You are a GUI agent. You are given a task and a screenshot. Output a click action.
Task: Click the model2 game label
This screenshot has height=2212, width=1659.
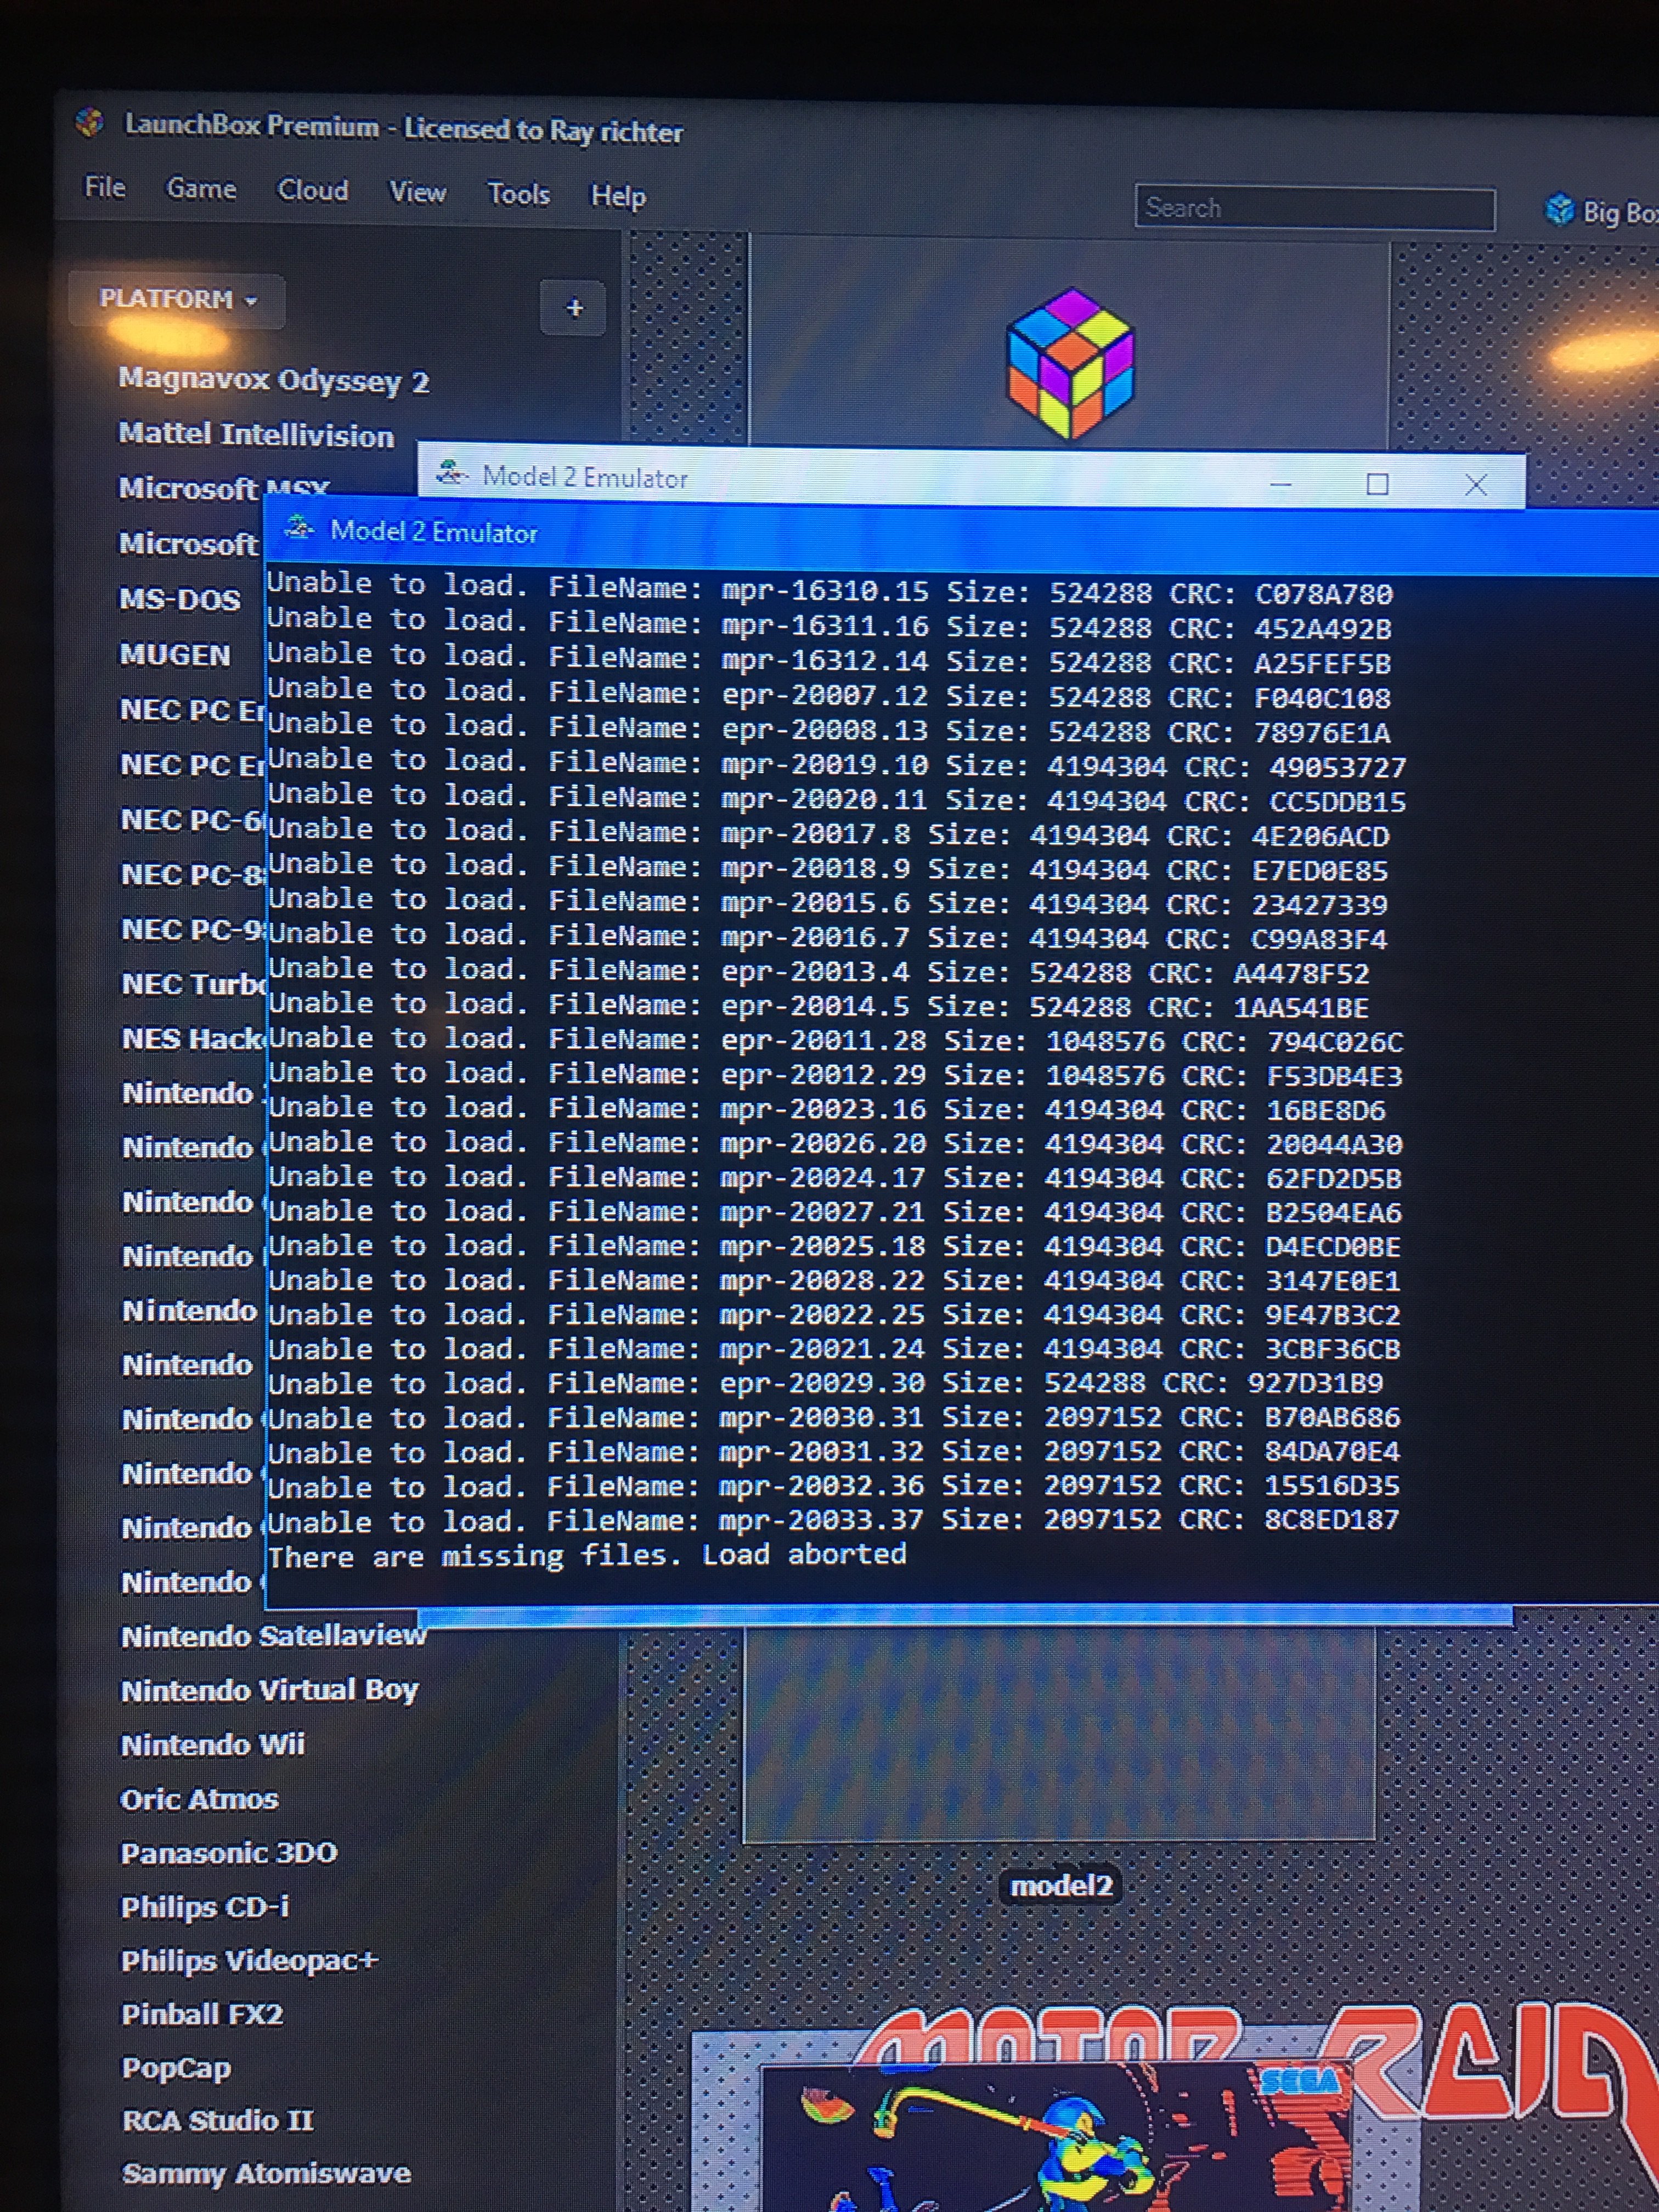[1060, 1886]
